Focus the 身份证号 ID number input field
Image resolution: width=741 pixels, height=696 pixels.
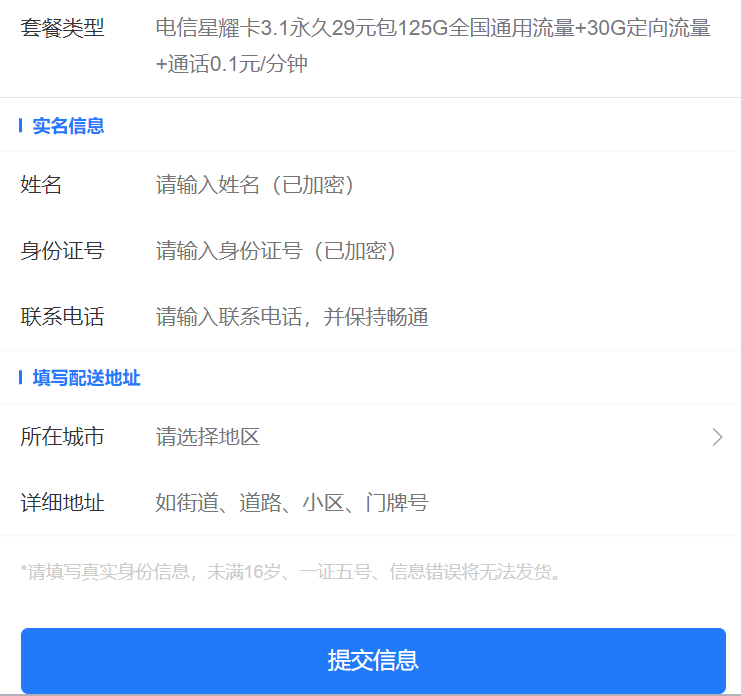coord(439,251)
